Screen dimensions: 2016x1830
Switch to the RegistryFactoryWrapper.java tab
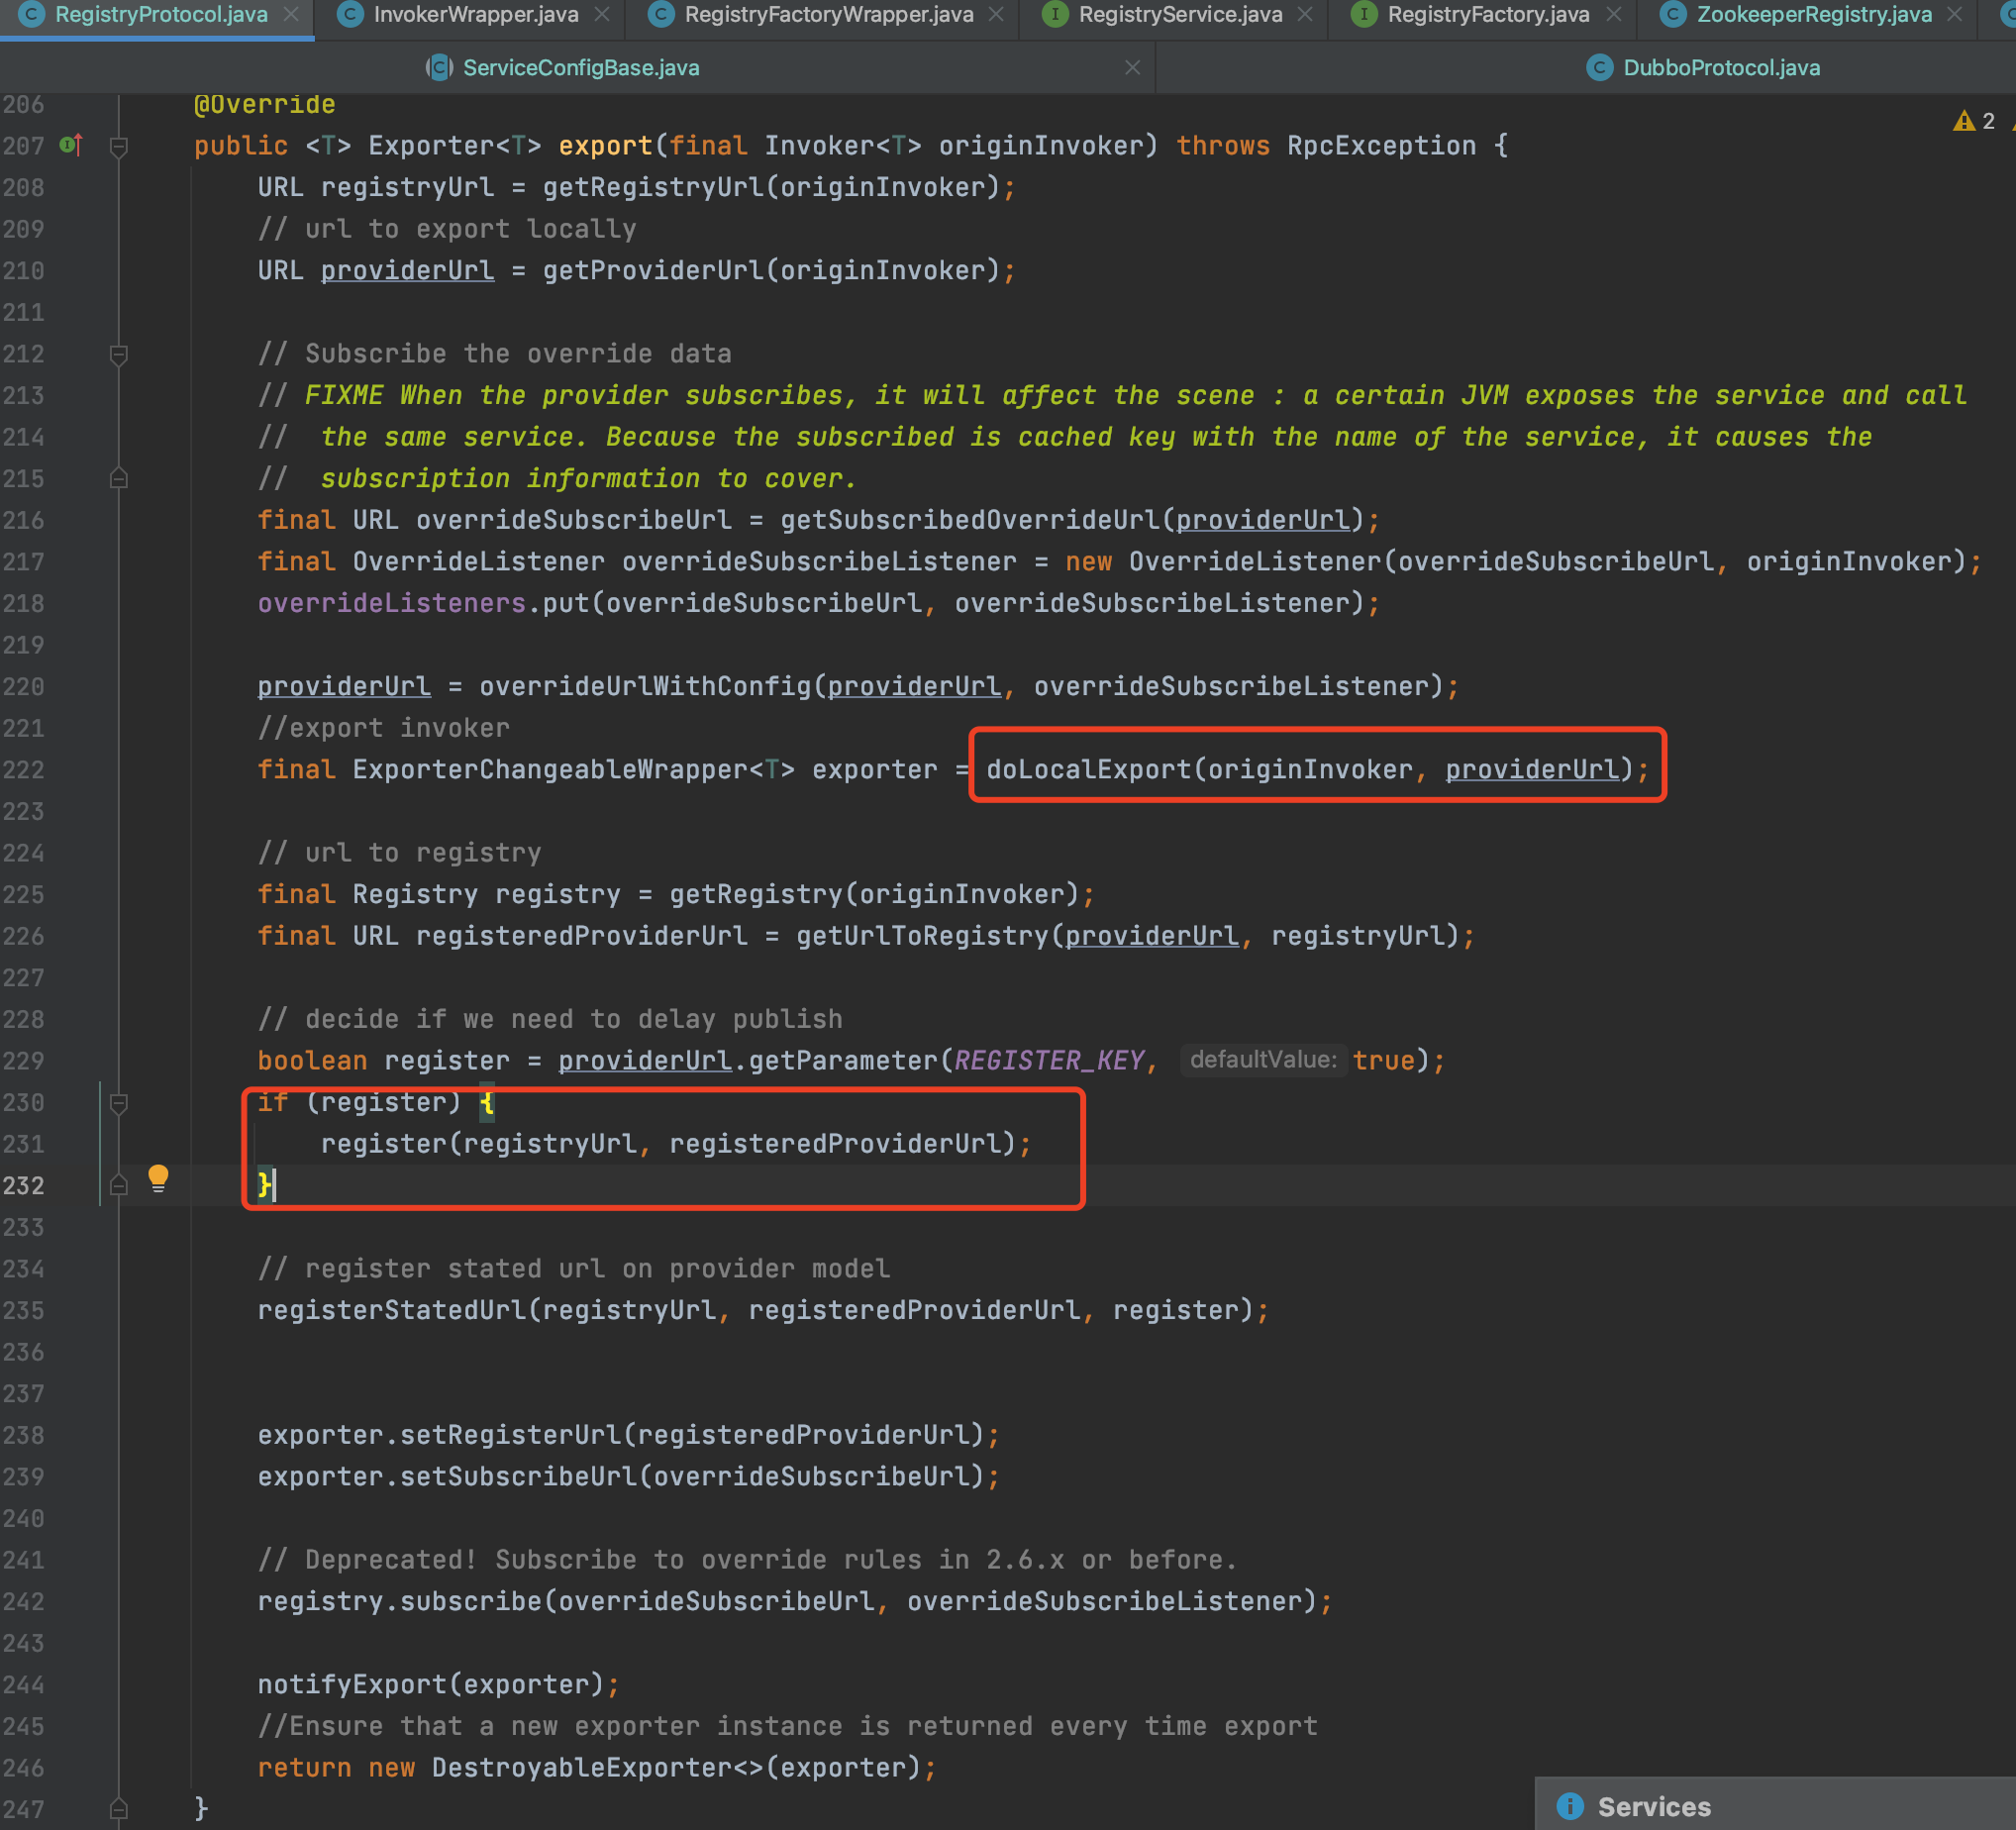click(827, 14)
